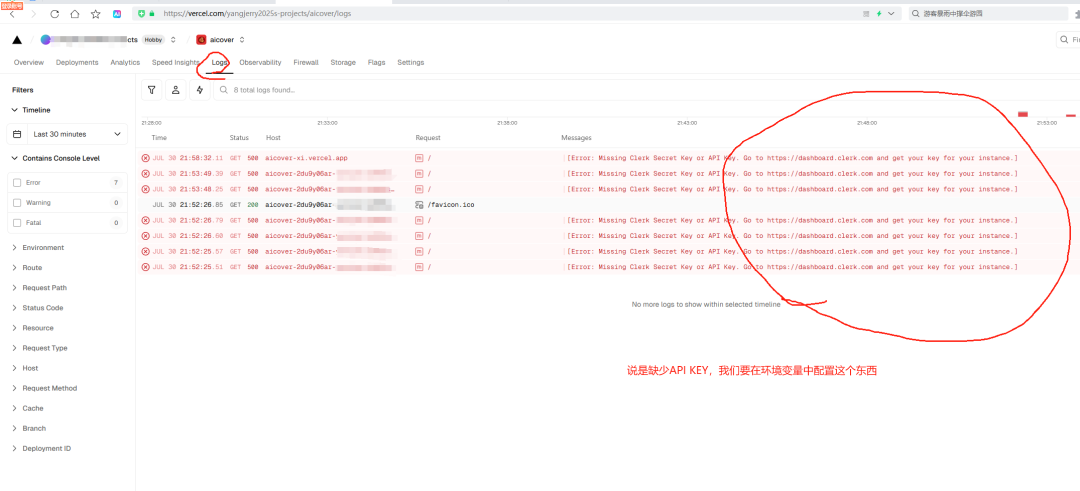Click the filter funnel icon button
The height and width of the screenshot is (491, 1080).
click(x=151, y=90)
